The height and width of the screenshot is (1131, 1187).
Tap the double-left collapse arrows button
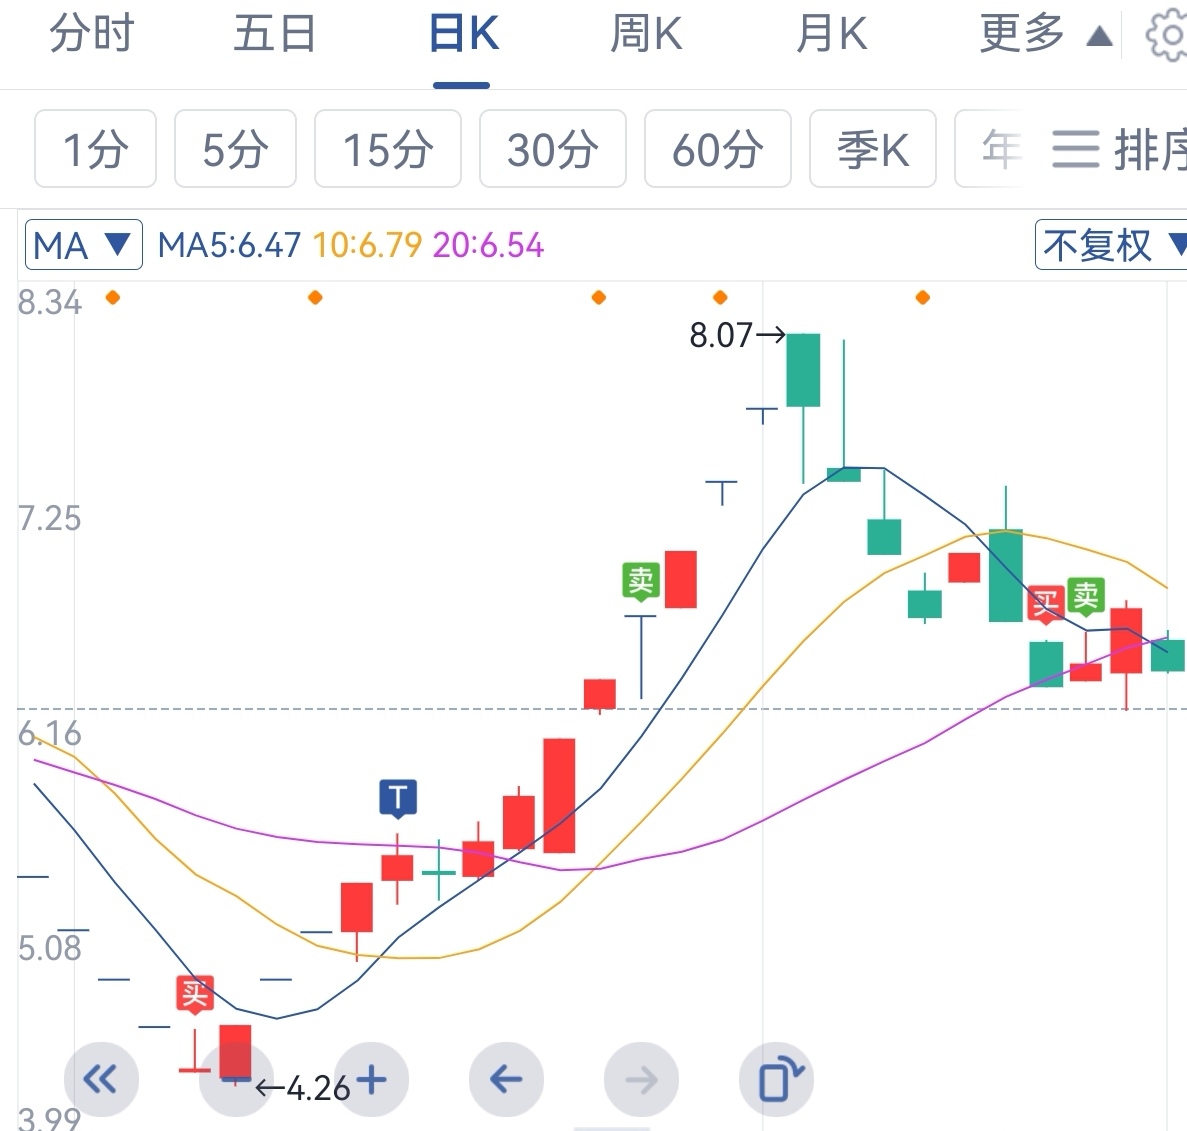[100, 1080]
